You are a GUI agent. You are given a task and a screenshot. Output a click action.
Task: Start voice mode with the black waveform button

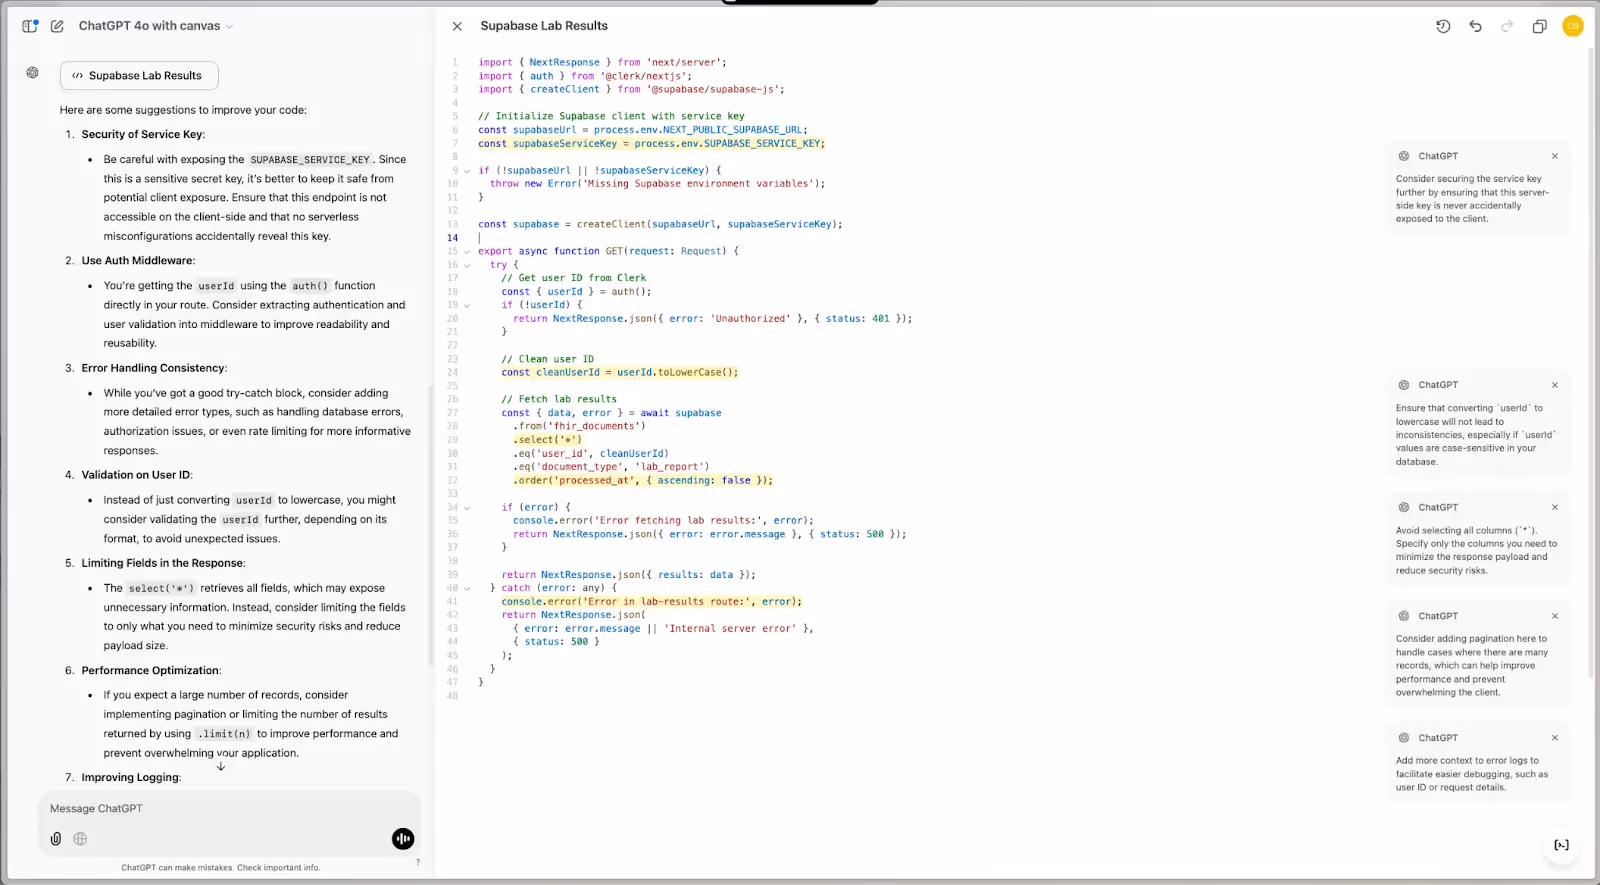(403, 839)
